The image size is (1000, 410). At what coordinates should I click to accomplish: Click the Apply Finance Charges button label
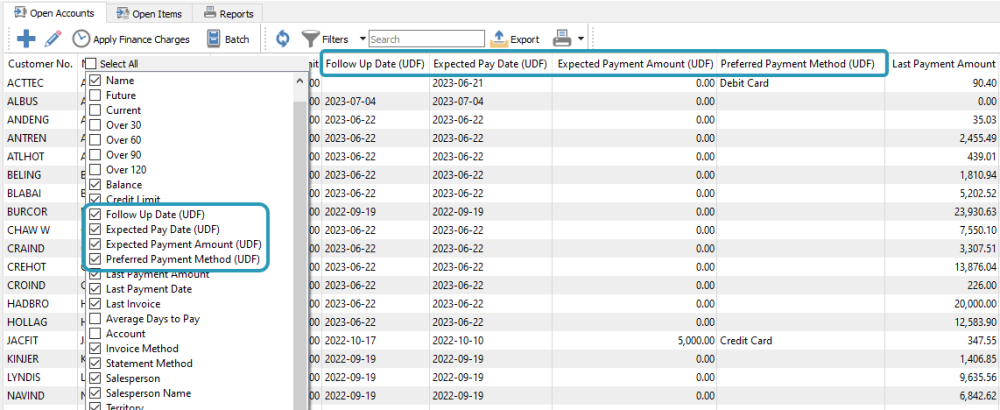point(142,40)
